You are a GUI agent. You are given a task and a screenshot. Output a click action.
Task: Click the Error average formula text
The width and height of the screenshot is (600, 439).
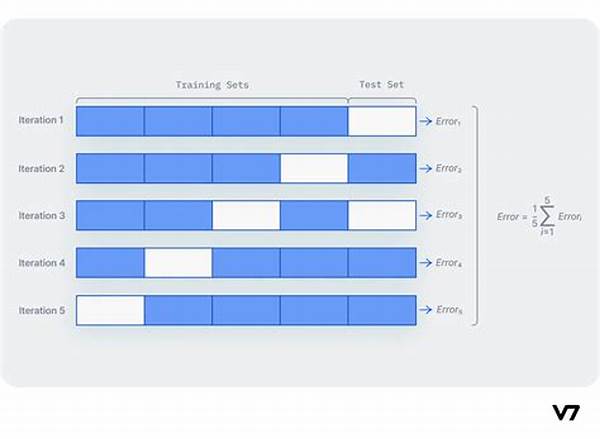pyautogui.click(x=540, y=216)
